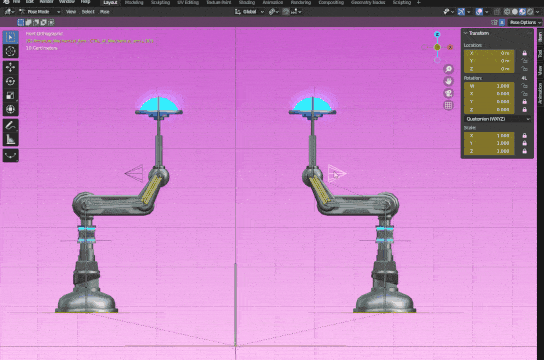544x360 pixels.
Task: Switch to the Sculpting workspace tab
Action: pos(160,2)
